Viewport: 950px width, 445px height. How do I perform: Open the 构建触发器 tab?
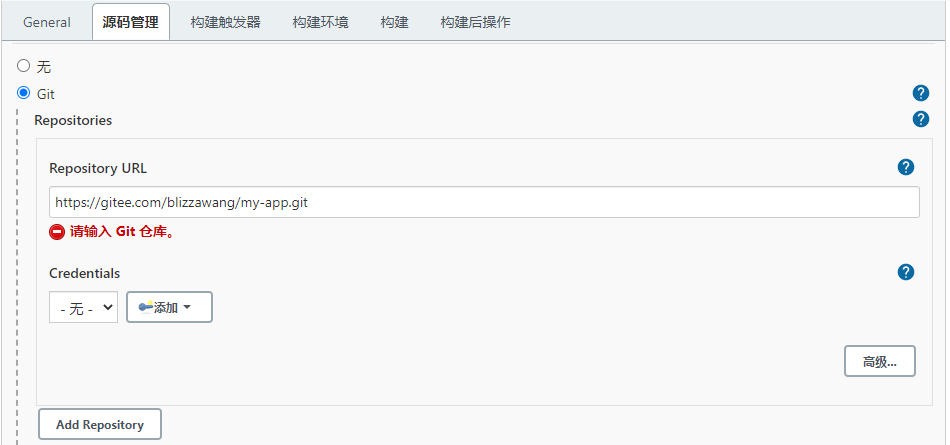(225, 22)
